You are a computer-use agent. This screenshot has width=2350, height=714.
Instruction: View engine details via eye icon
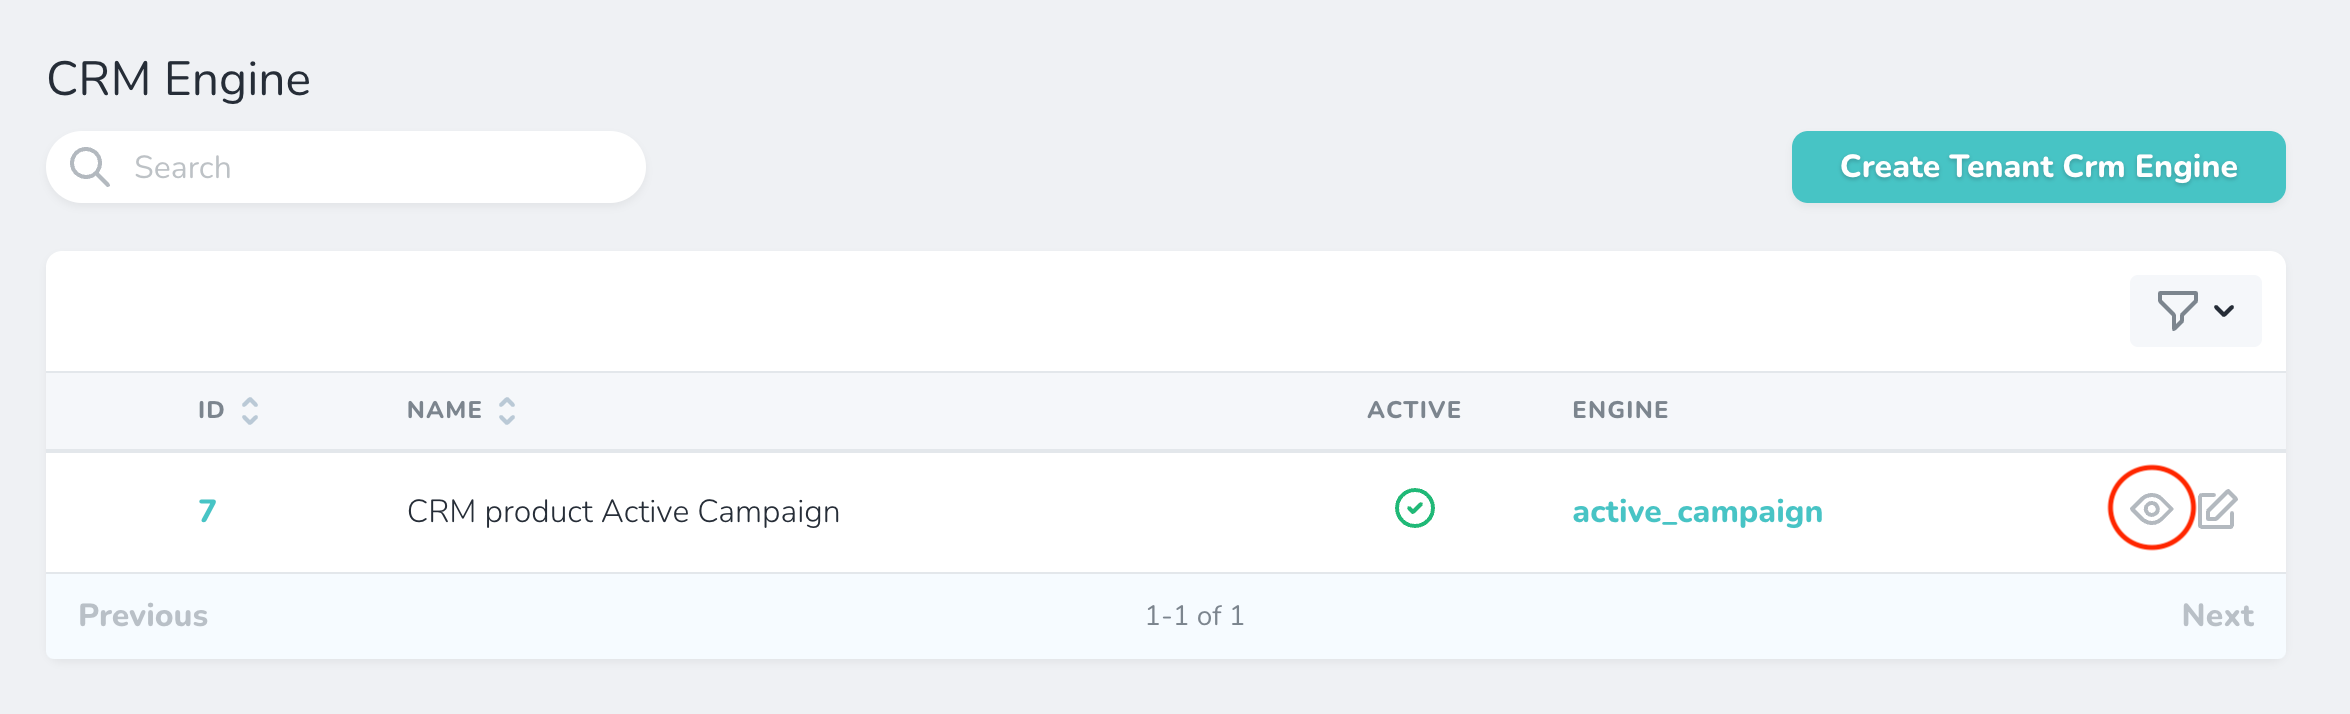point(2151,509)
